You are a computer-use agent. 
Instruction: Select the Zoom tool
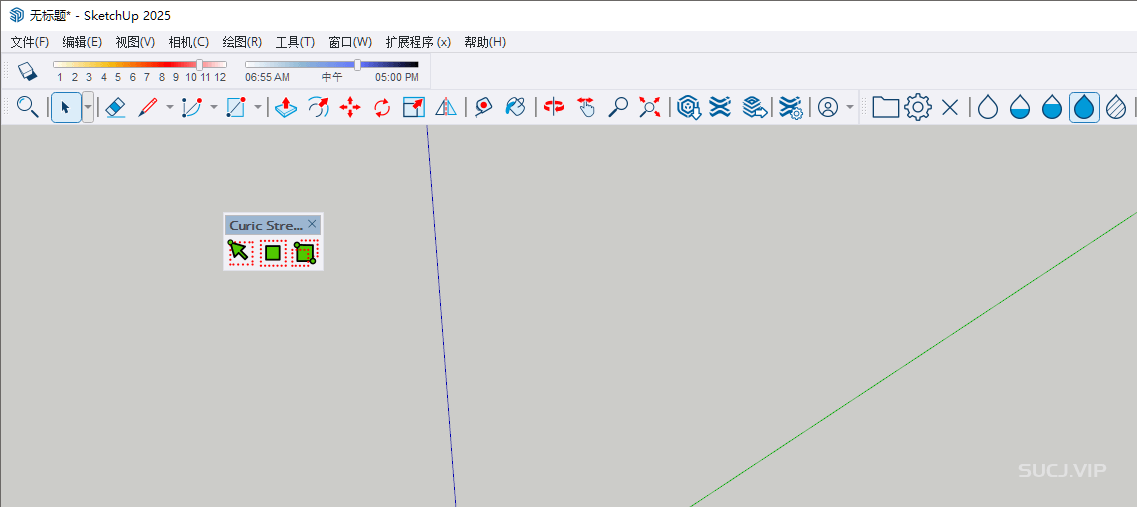coord(618,107)
